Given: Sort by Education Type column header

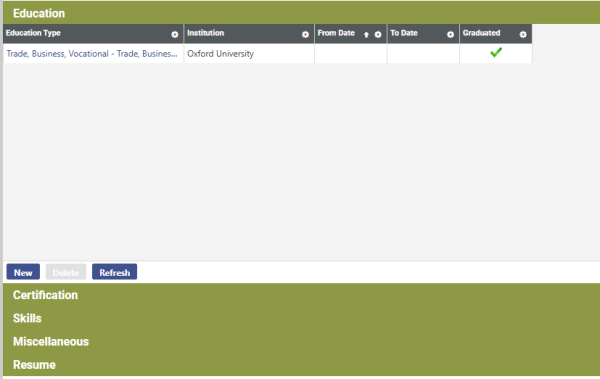Looking at the screenshot, I should point(33,33).
